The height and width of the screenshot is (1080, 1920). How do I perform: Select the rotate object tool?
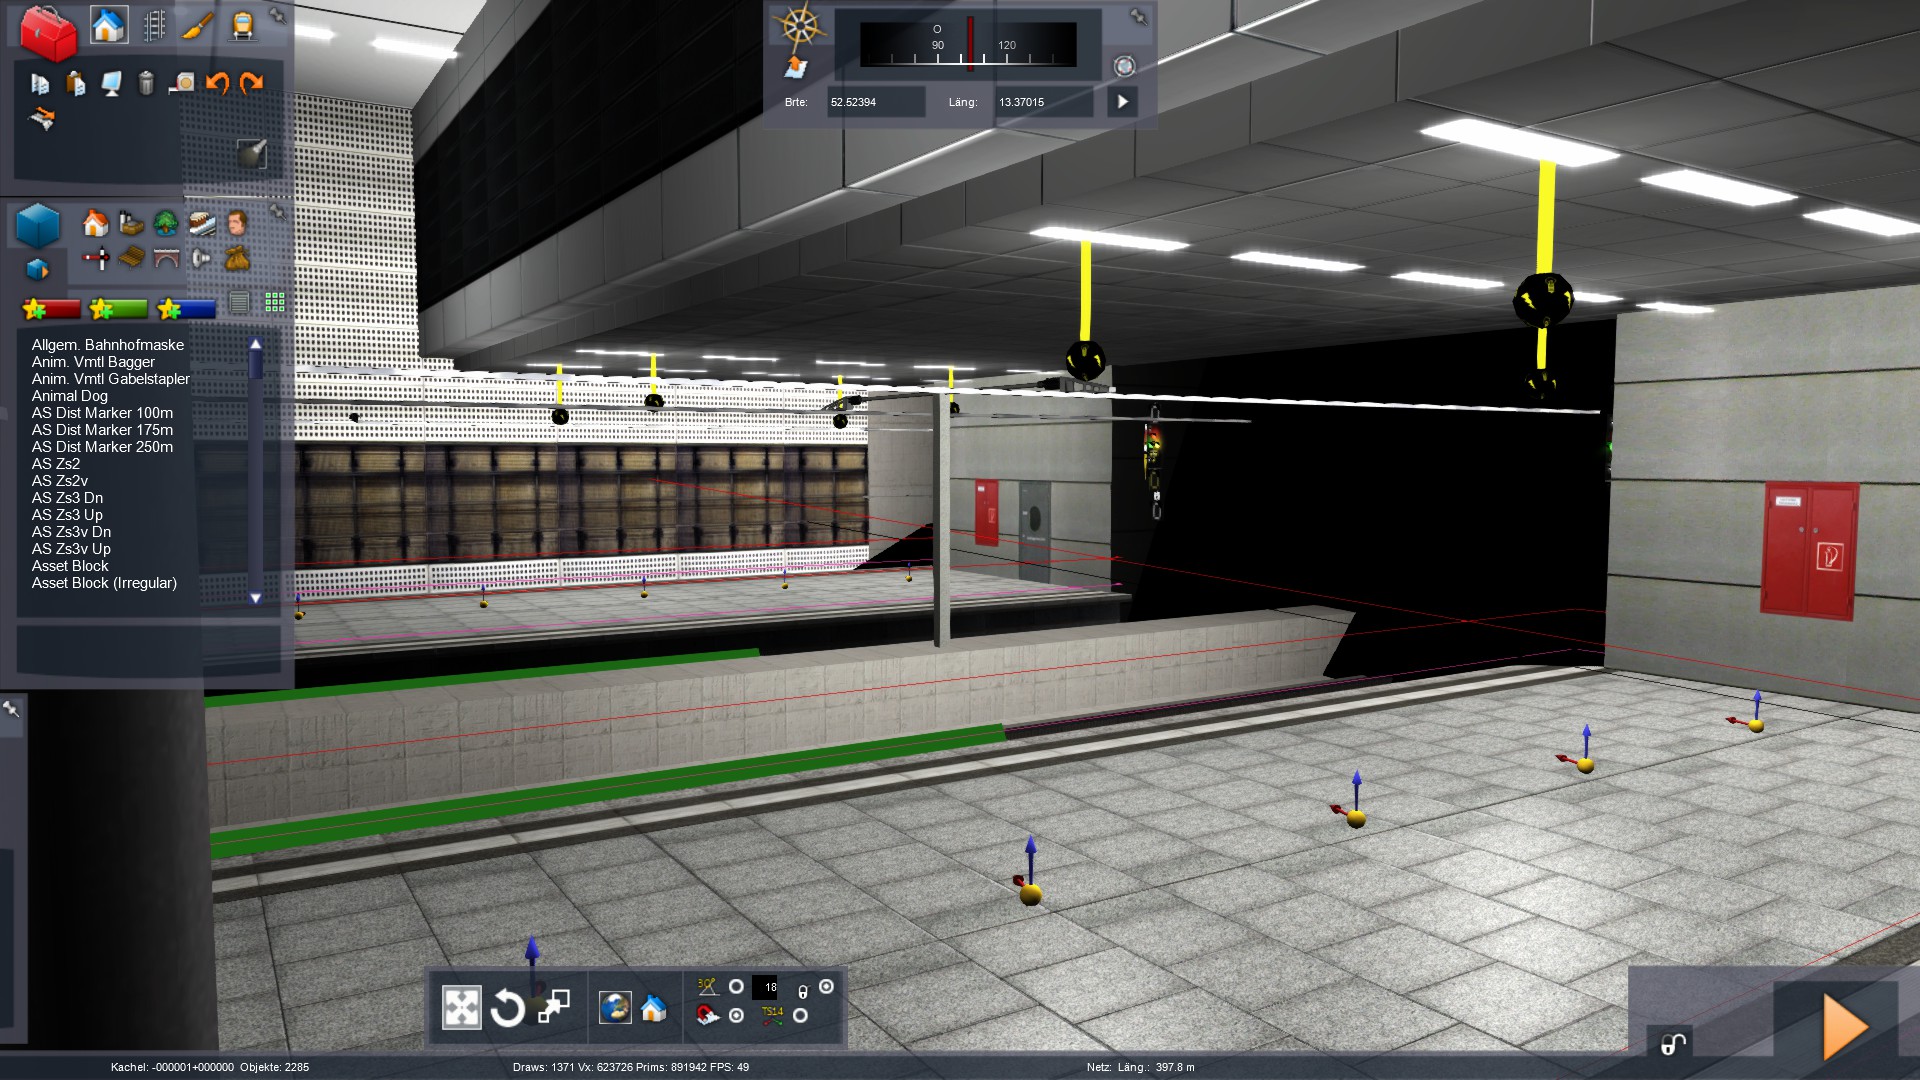click(x=507, y=1007)
